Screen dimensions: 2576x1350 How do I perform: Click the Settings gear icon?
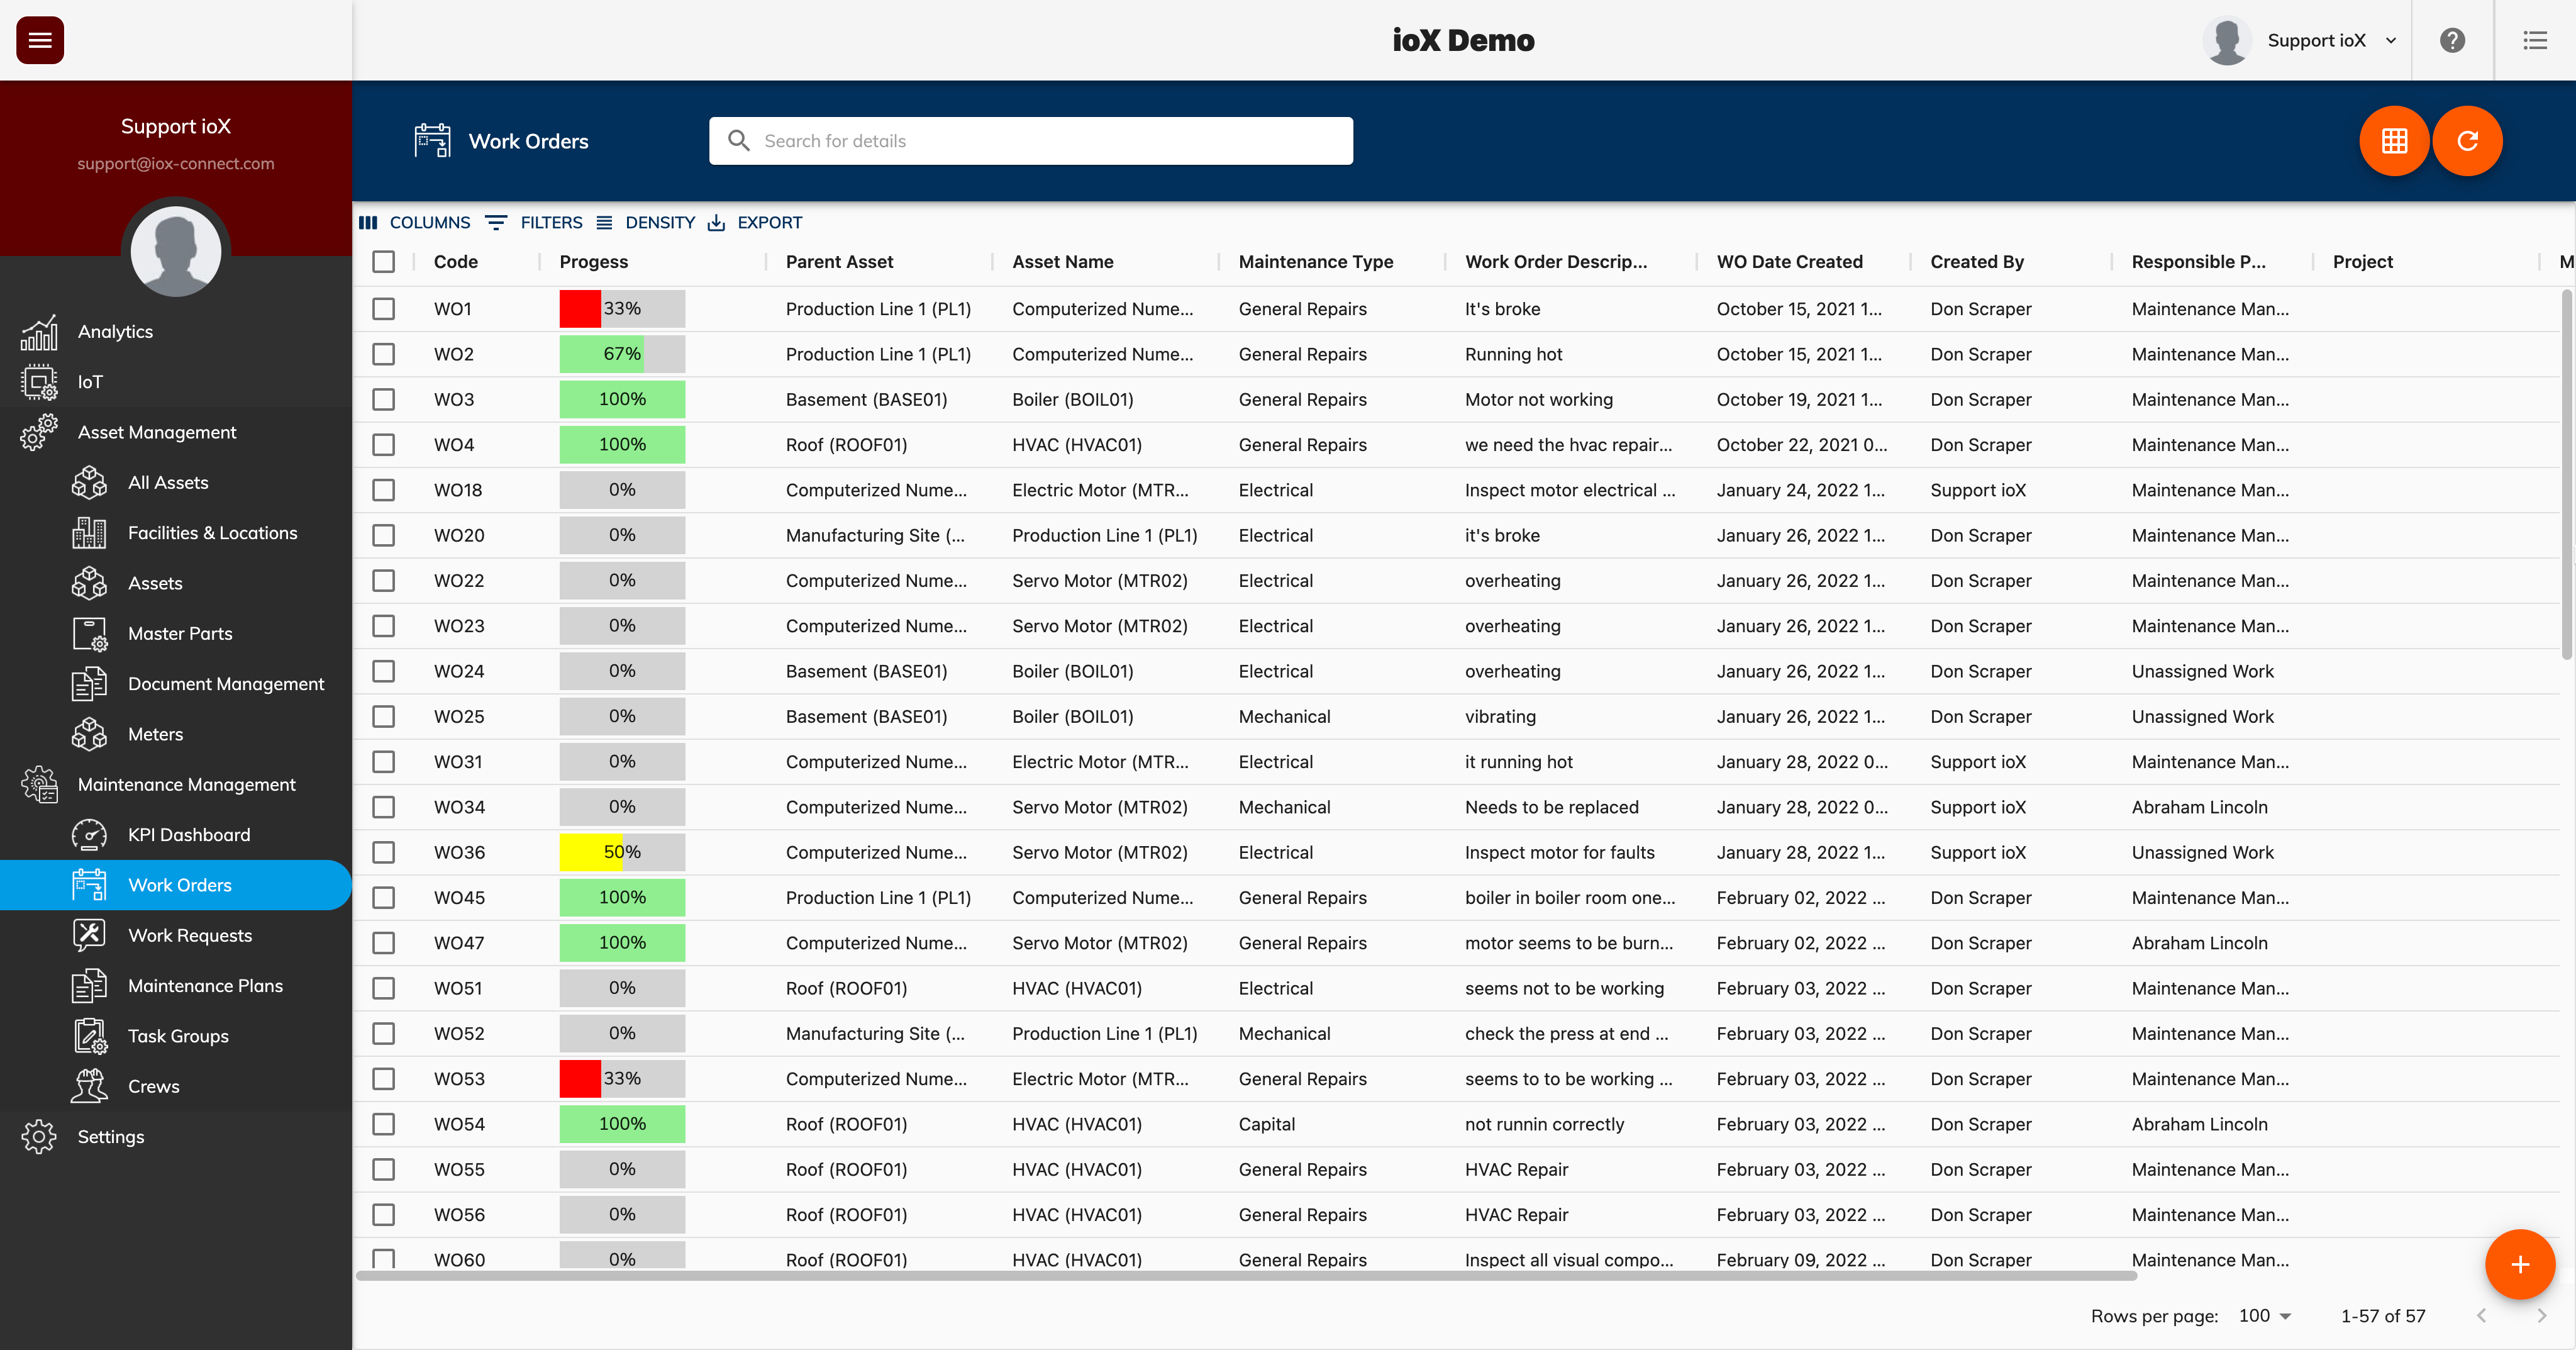click(39, 1137)
